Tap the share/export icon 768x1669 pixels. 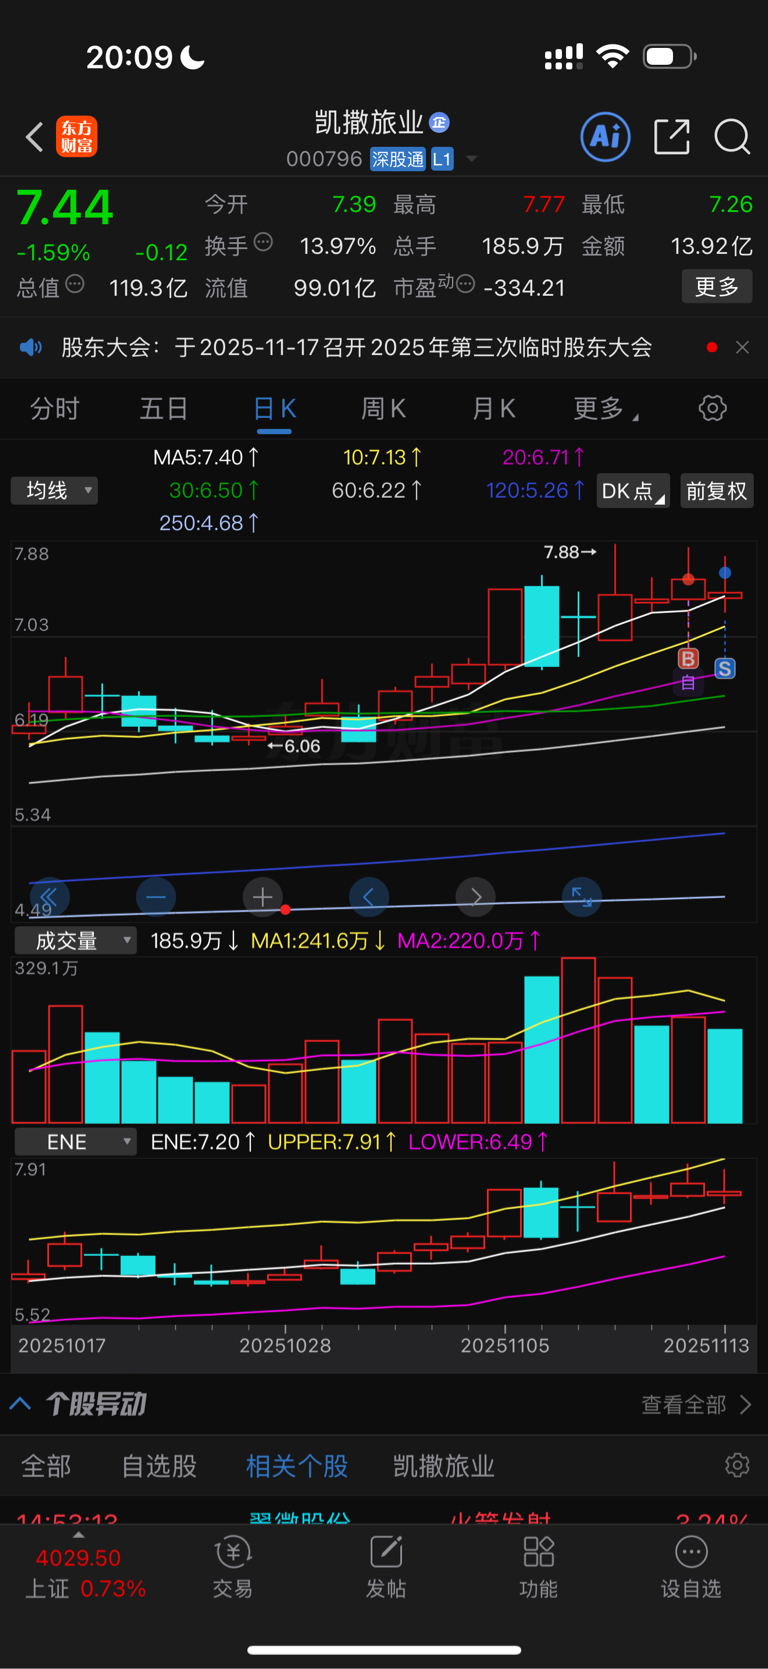(x=672, y=137)
